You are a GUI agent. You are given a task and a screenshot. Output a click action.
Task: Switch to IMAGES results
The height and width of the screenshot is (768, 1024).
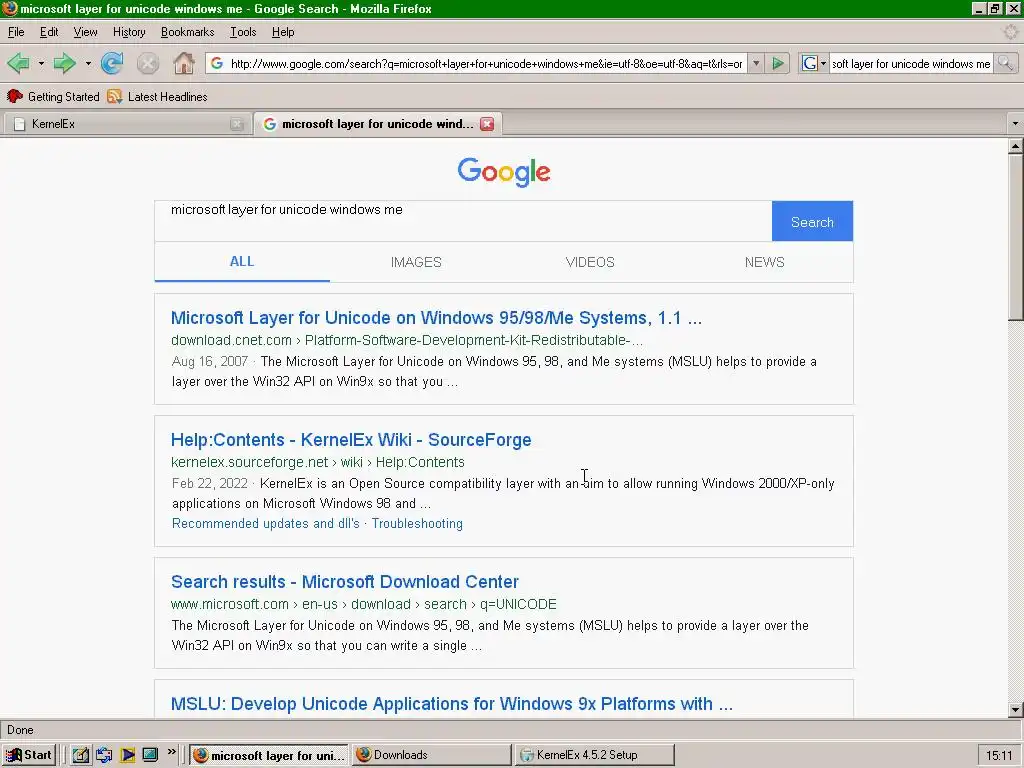point(416,262)
